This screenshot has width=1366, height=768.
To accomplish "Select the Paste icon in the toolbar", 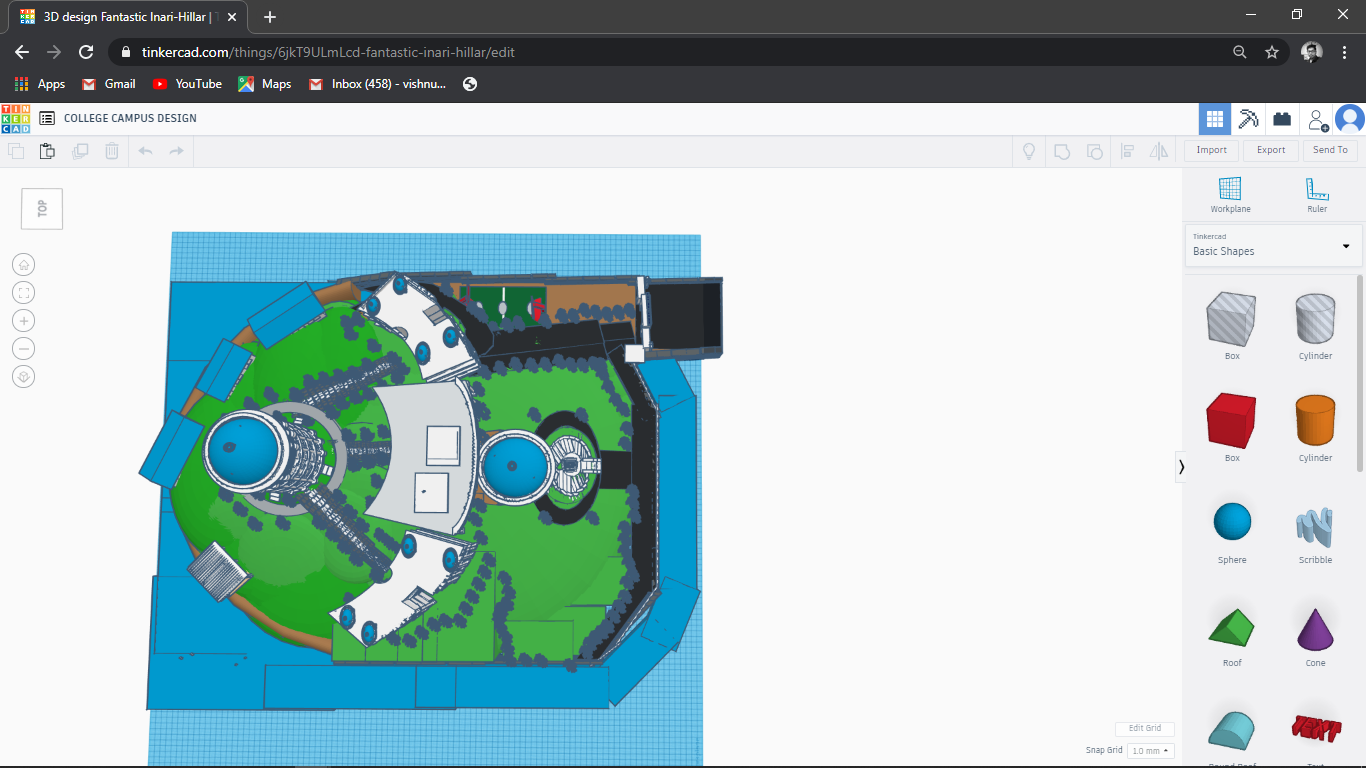I will tap(47, 151).
